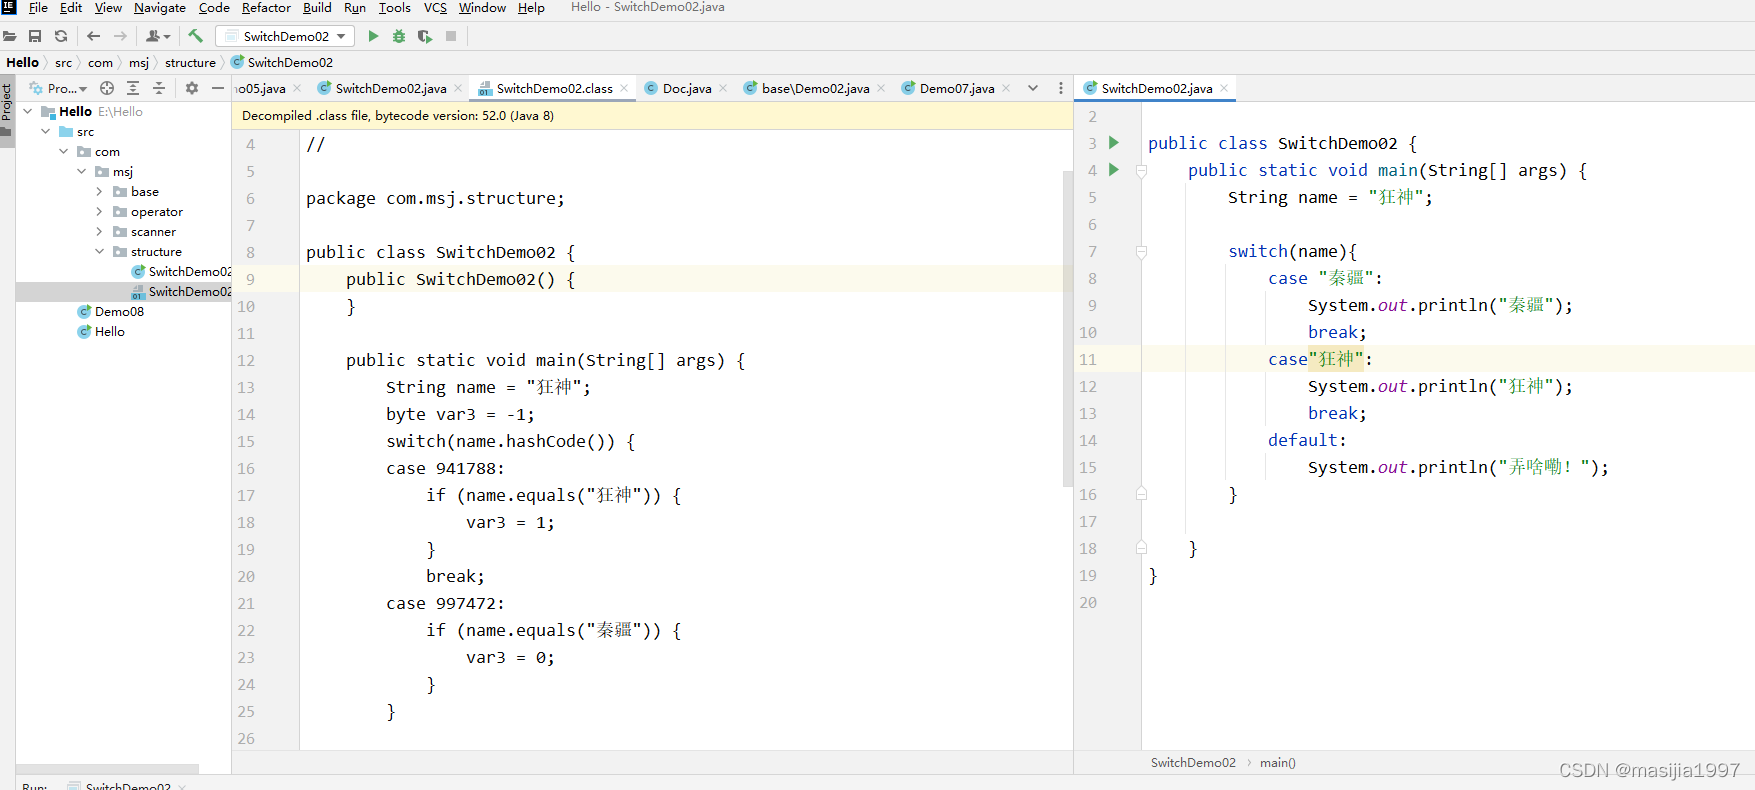Collapse the com package node
Image resolution: width=1755 pixels, height=790 pixels.
[63, 152]
